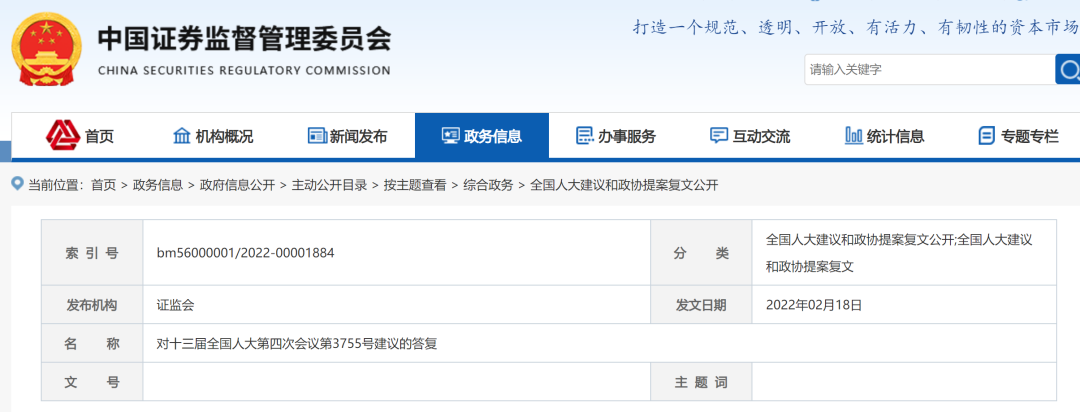The image size is (1080, 412).
Task: Click the national emblem logo
Action: click(x=45, y=49)
